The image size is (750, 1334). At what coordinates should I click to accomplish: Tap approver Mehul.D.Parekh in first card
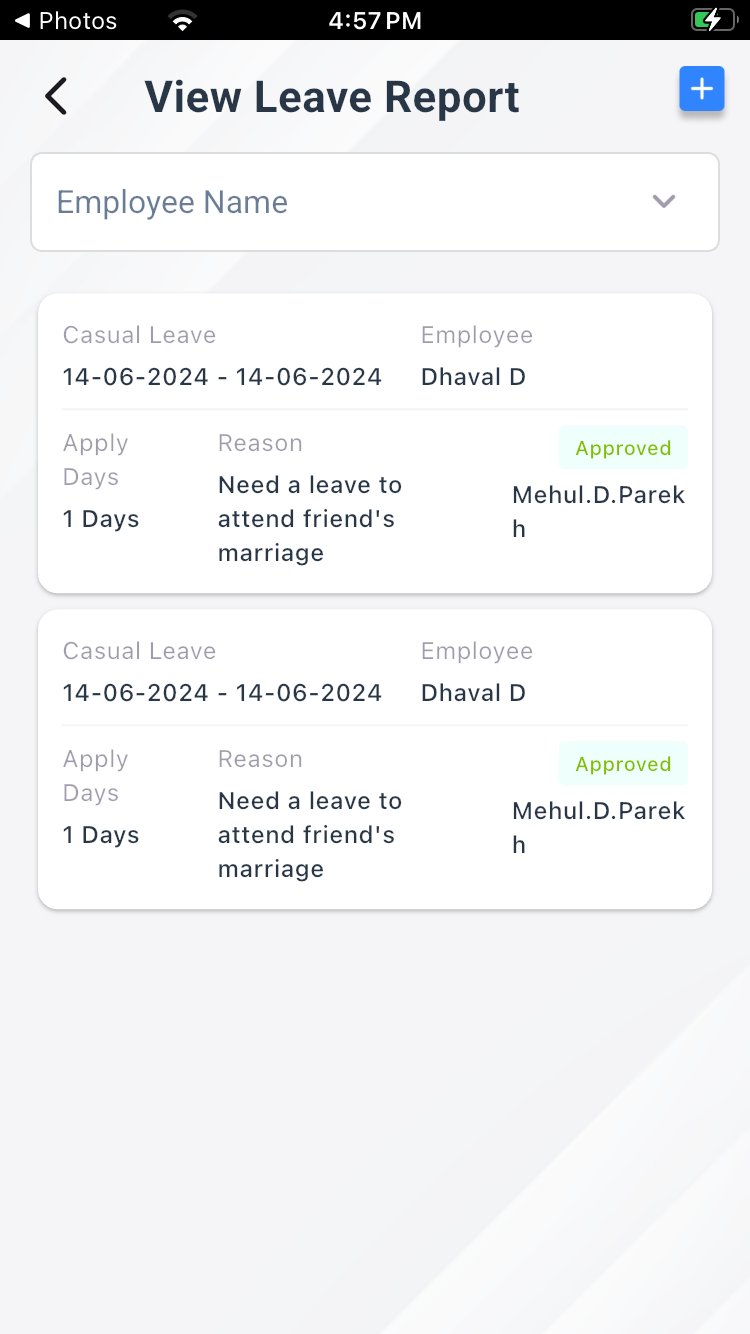598,511
